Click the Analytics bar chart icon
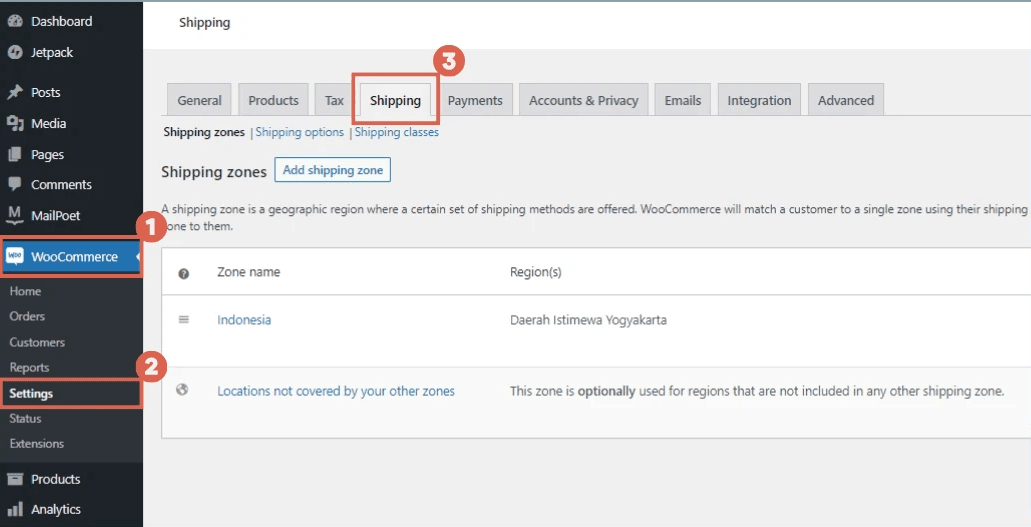Viewport: 1031px width, 527px height. point(15,509)
